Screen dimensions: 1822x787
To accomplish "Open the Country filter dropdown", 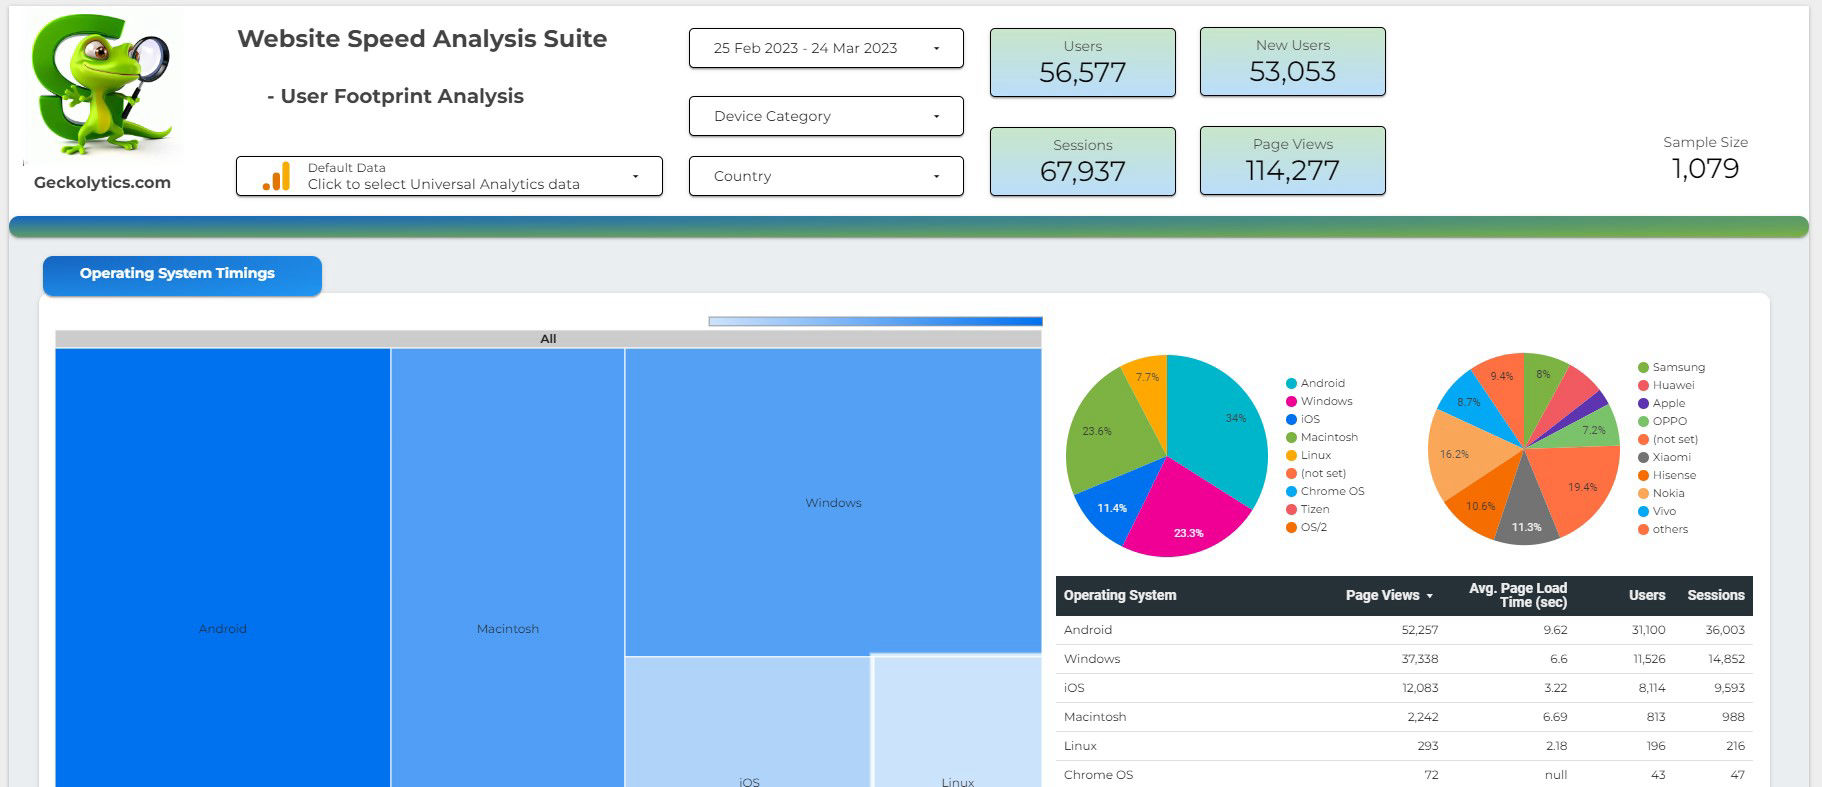I will pos(826,176).
